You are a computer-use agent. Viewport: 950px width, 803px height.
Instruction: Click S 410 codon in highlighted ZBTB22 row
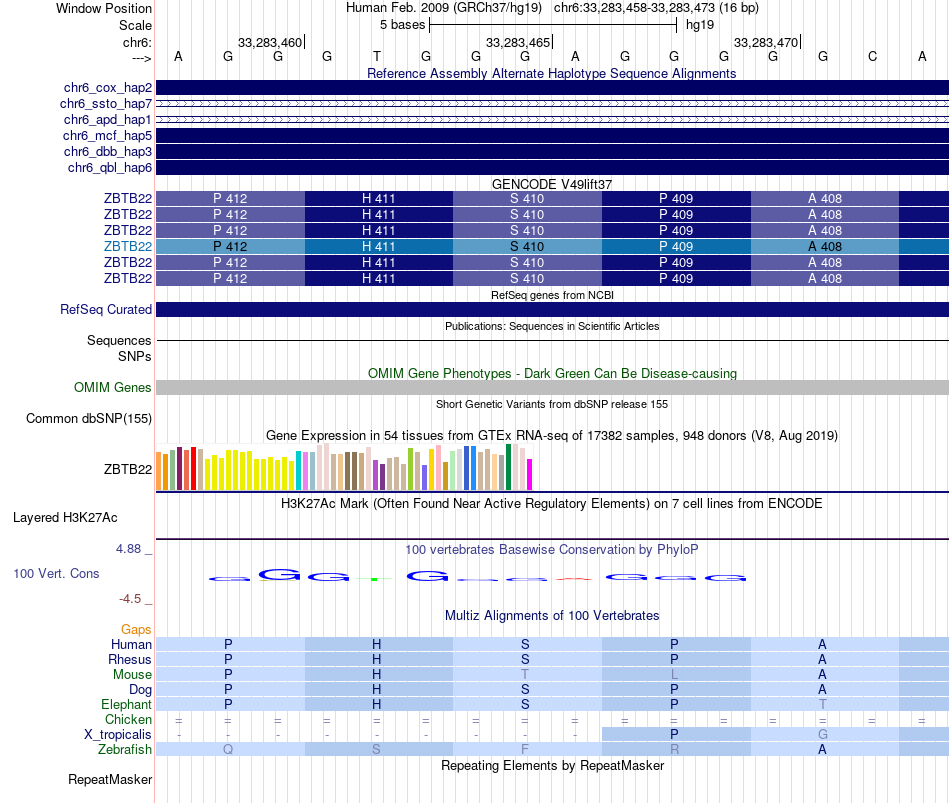pos(527,246)
